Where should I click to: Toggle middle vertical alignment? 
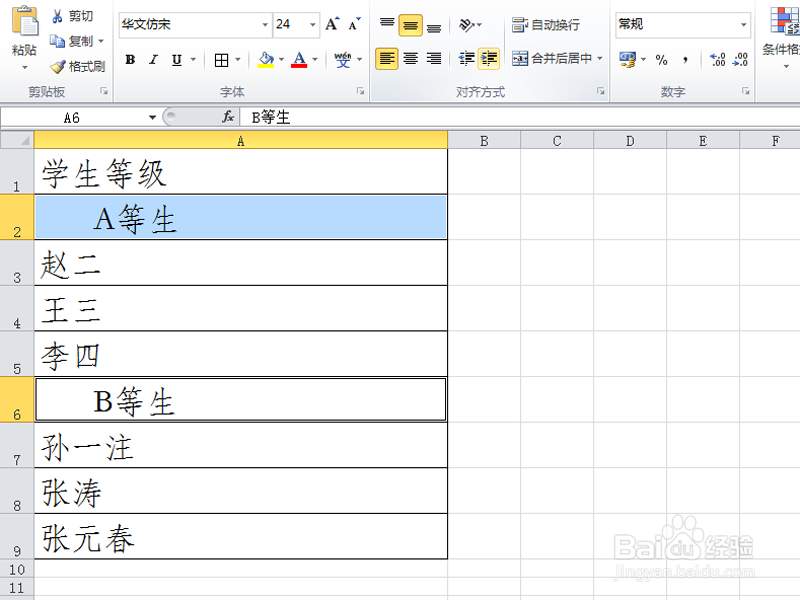click(410, 25)
